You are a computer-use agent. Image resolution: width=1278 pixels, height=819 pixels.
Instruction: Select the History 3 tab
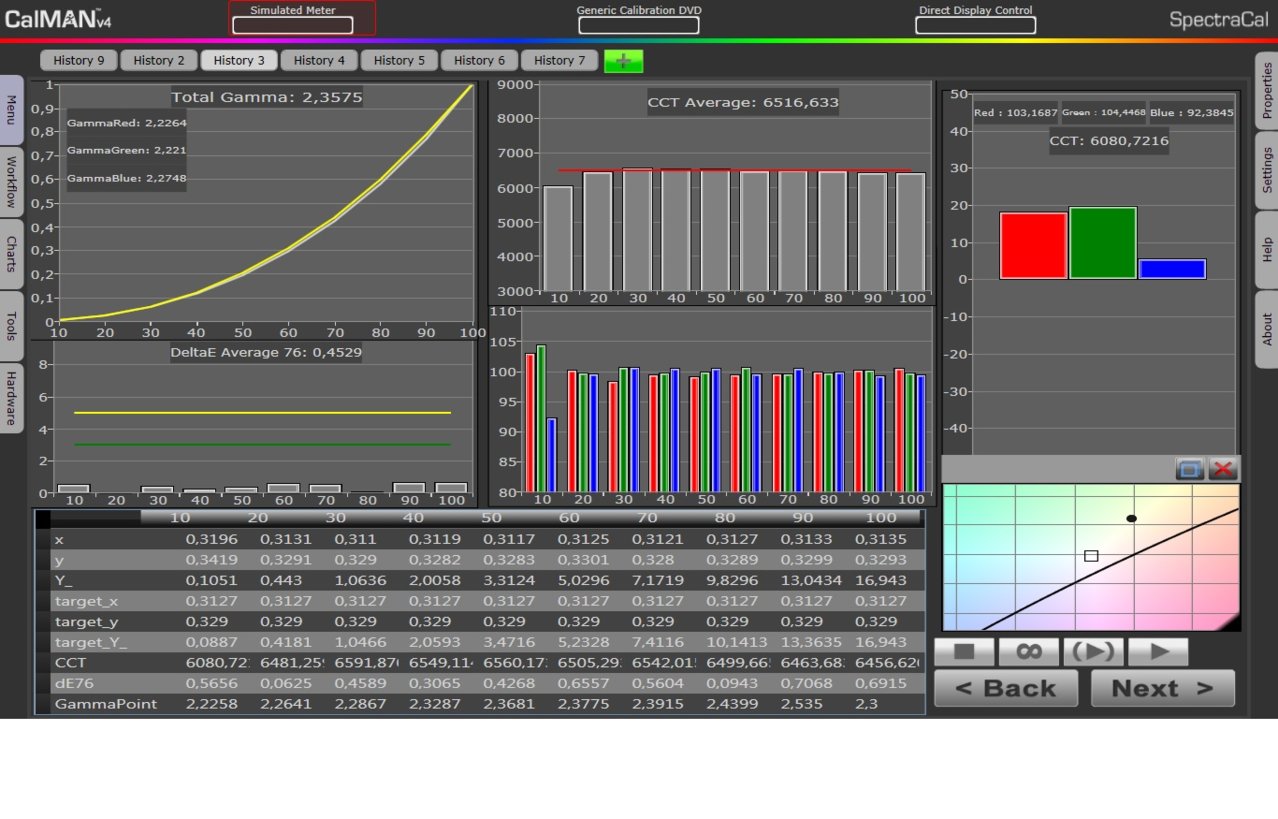point(239,60)
